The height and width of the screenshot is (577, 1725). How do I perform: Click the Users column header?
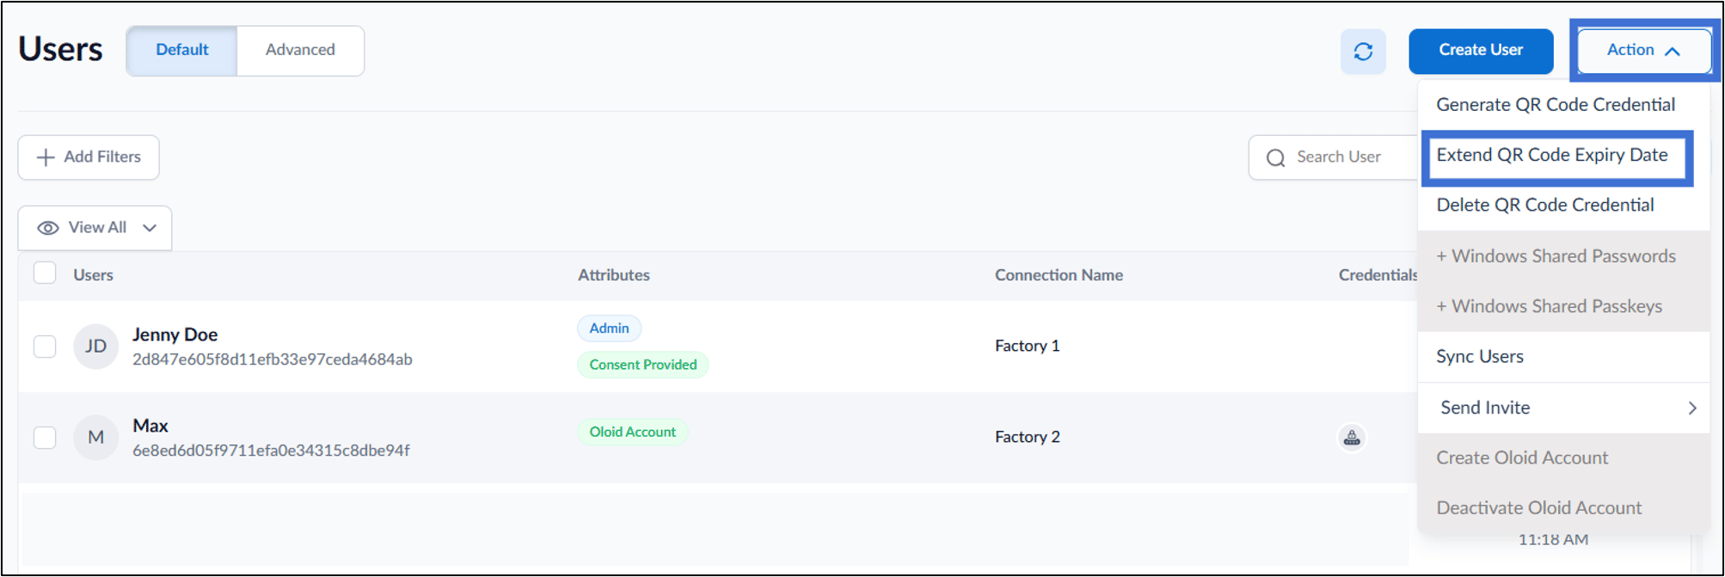pyautogui.click(x=93, y=275)
